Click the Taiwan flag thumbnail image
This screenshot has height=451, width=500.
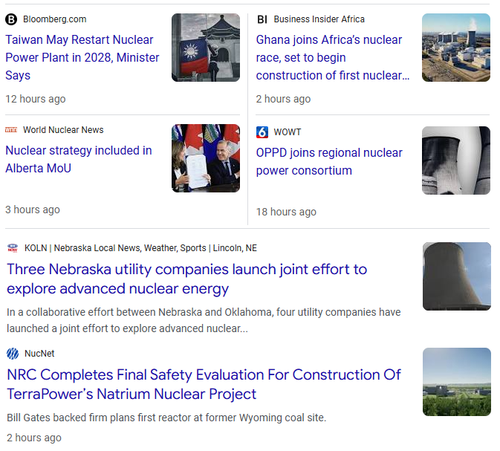pyautogui.click(x=206, y=48)
